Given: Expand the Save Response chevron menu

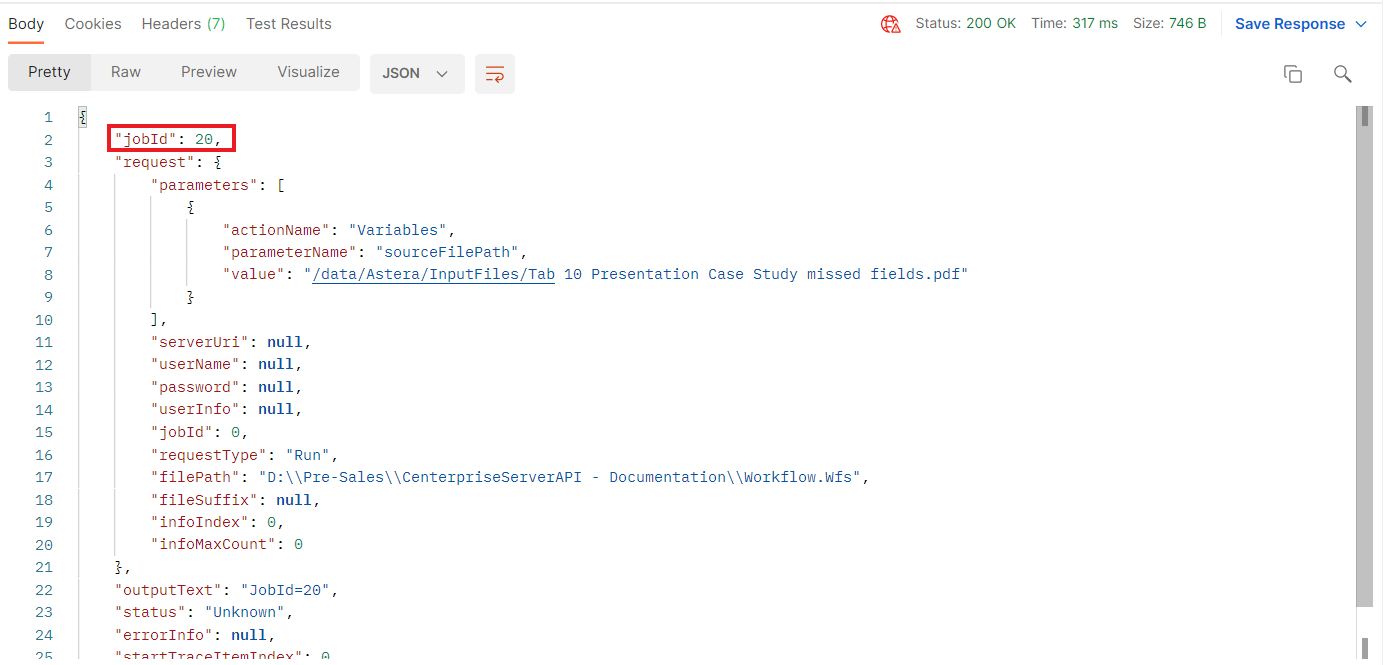Looking at the screenshot, I should (1361, 24).
